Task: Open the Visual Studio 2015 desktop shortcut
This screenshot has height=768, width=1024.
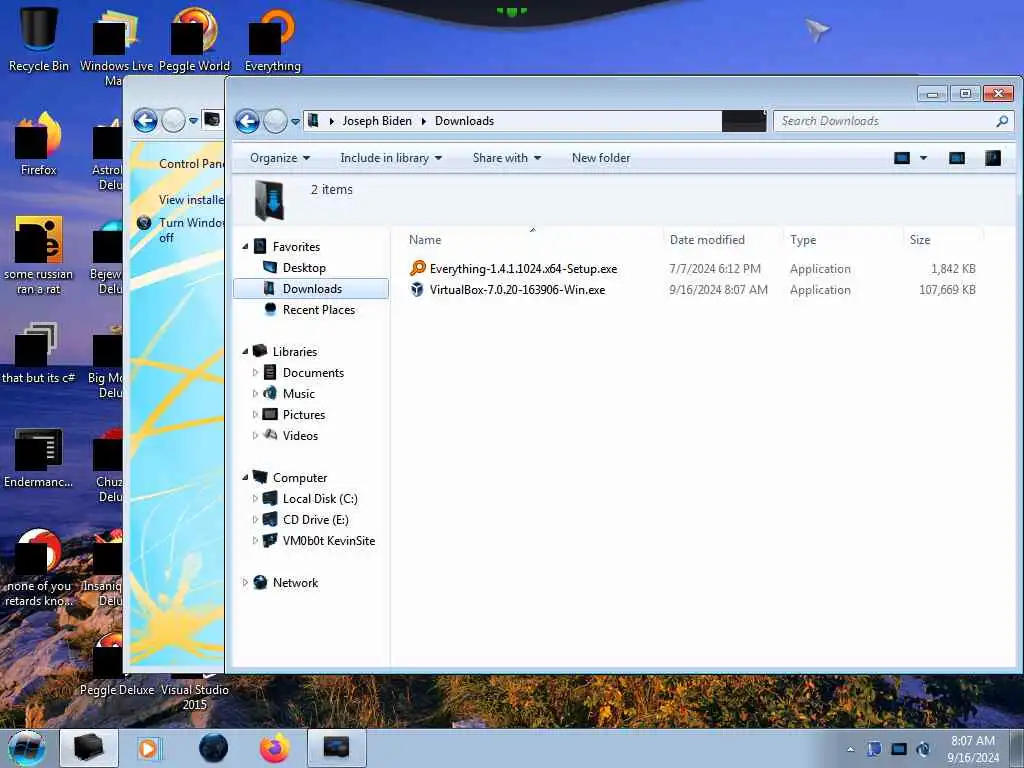Action: pyautogui.click(x=195, y=697)
